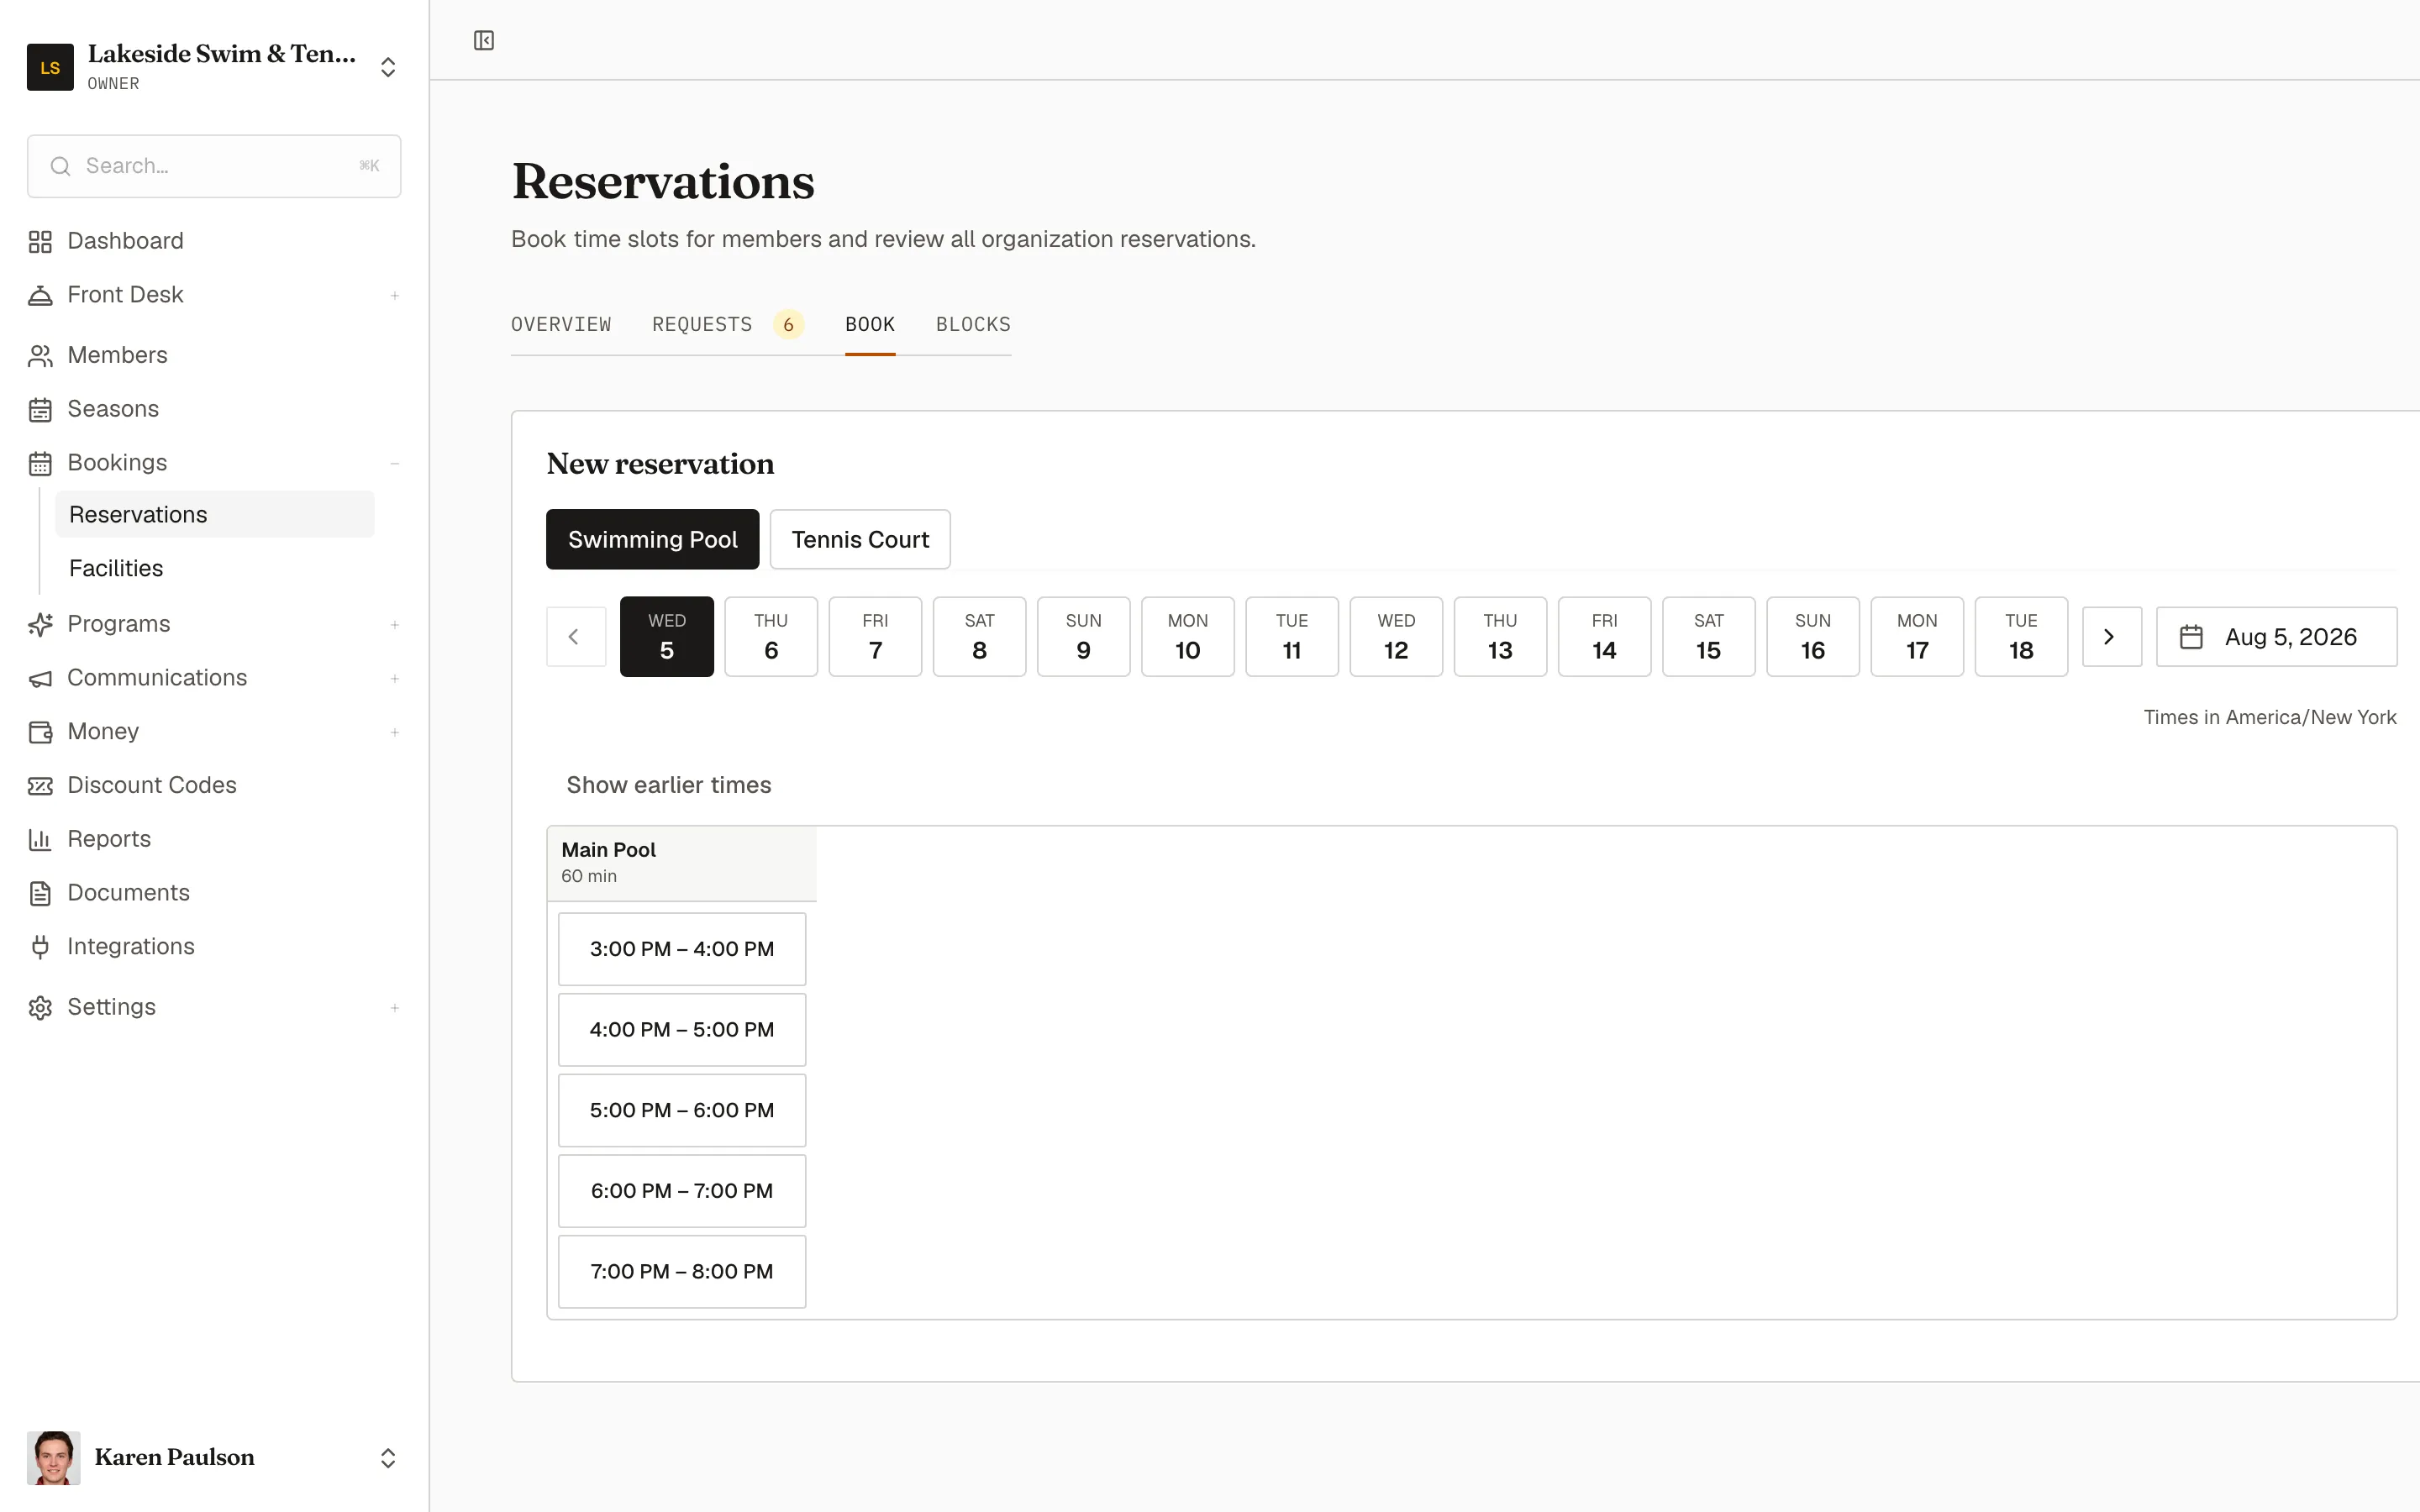Select Sunday 9 date
Viewport: 2420px width, 1512px height.
pyautogui.click(x=1084, y=637)
